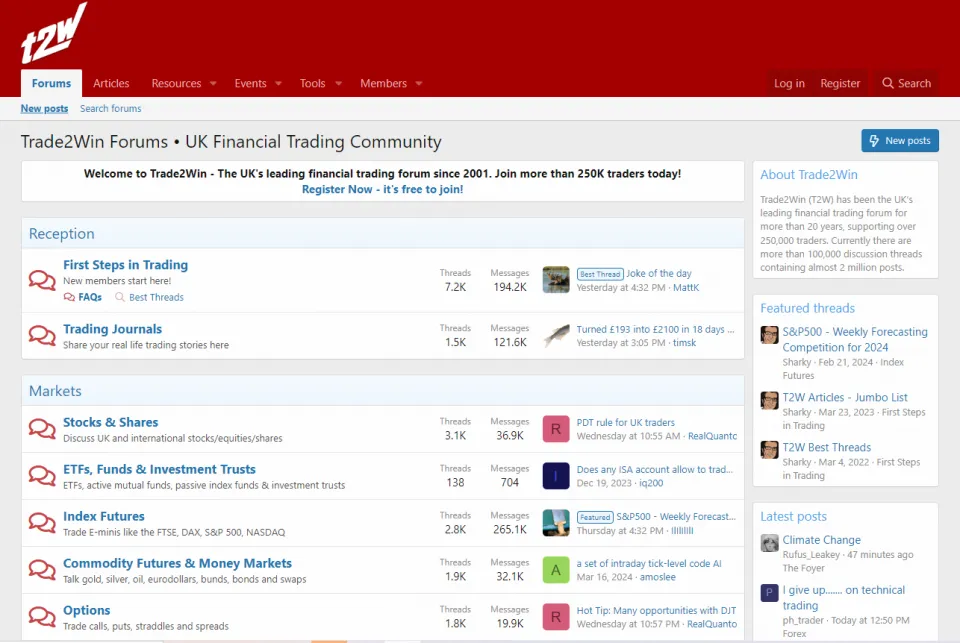Click the First Steps in Trading forum icon
Screen dimensions: 960x643
pyautogui.click(x=41, y=279)
